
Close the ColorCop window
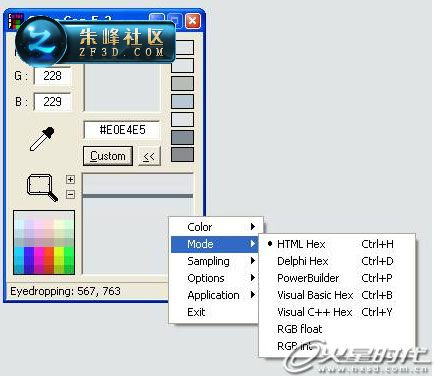[x=193, y=21]
